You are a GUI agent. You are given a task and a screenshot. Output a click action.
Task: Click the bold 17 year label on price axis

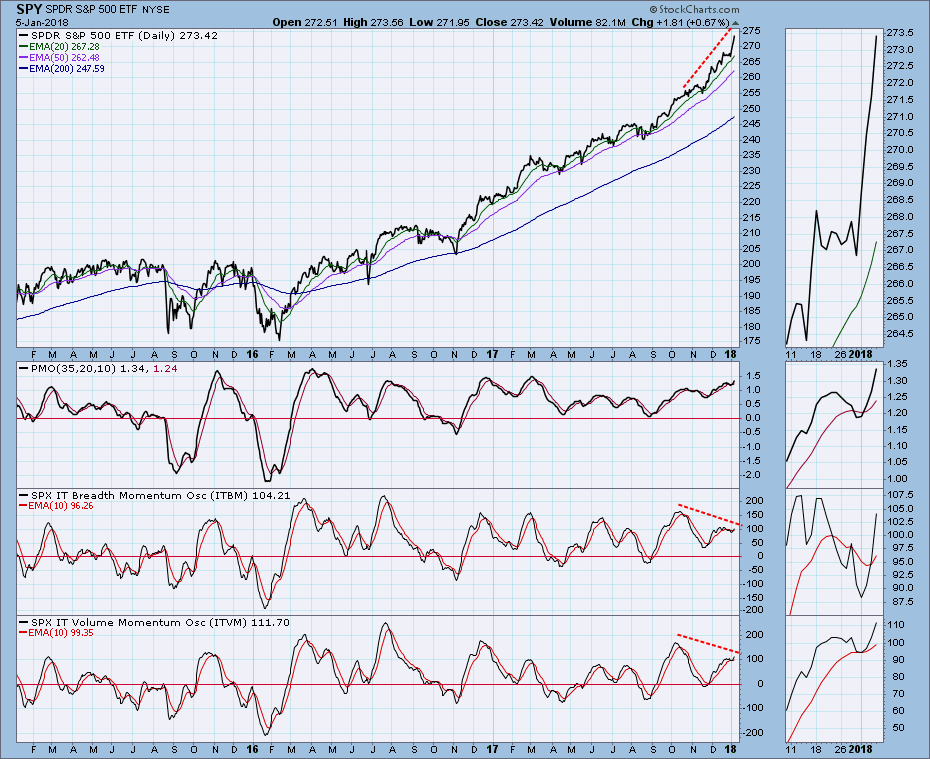492,355
